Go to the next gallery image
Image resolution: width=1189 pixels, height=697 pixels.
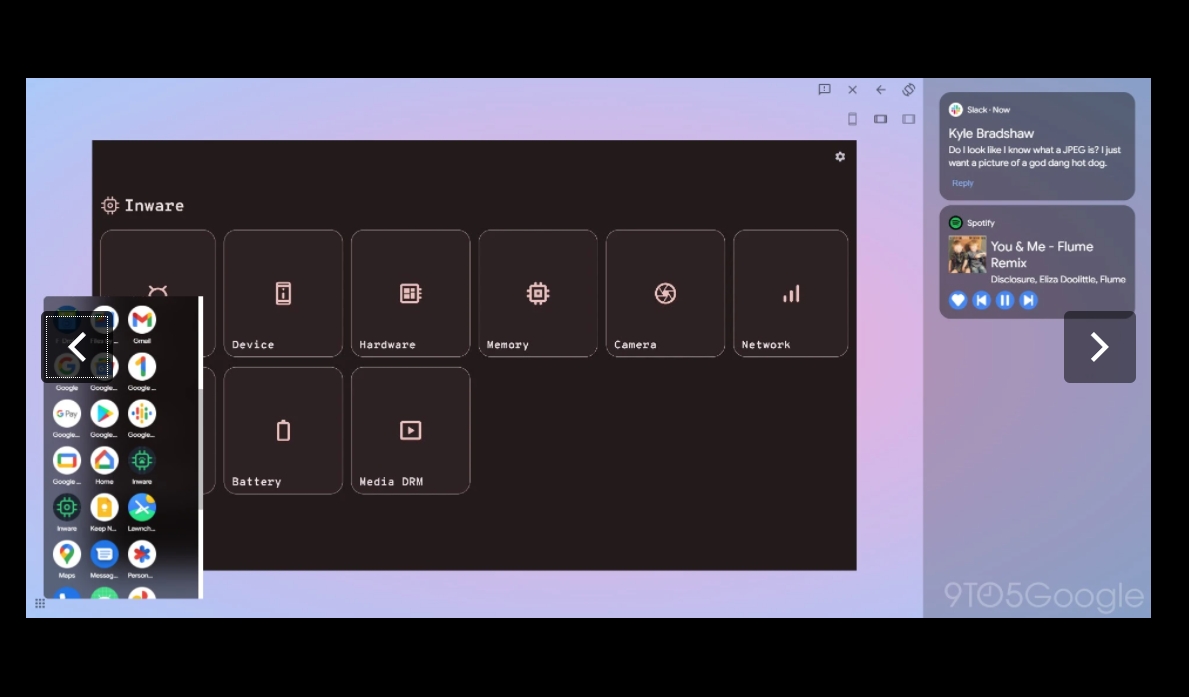click(1099, 347)
